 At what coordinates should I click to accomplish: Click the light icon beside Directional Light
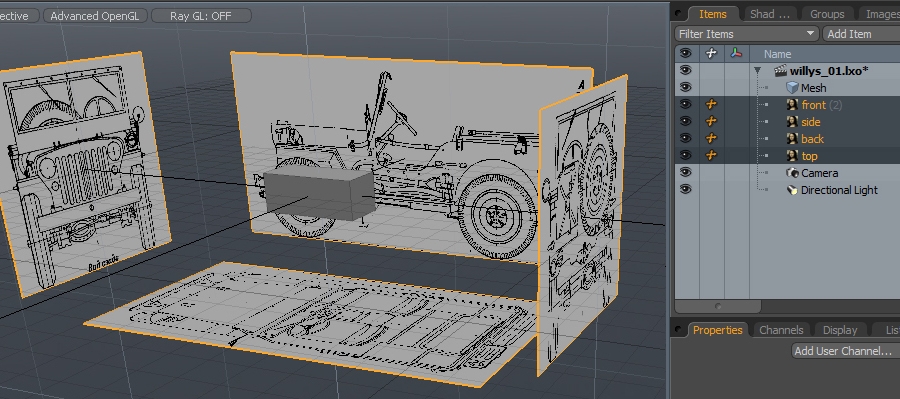(793, 190)
